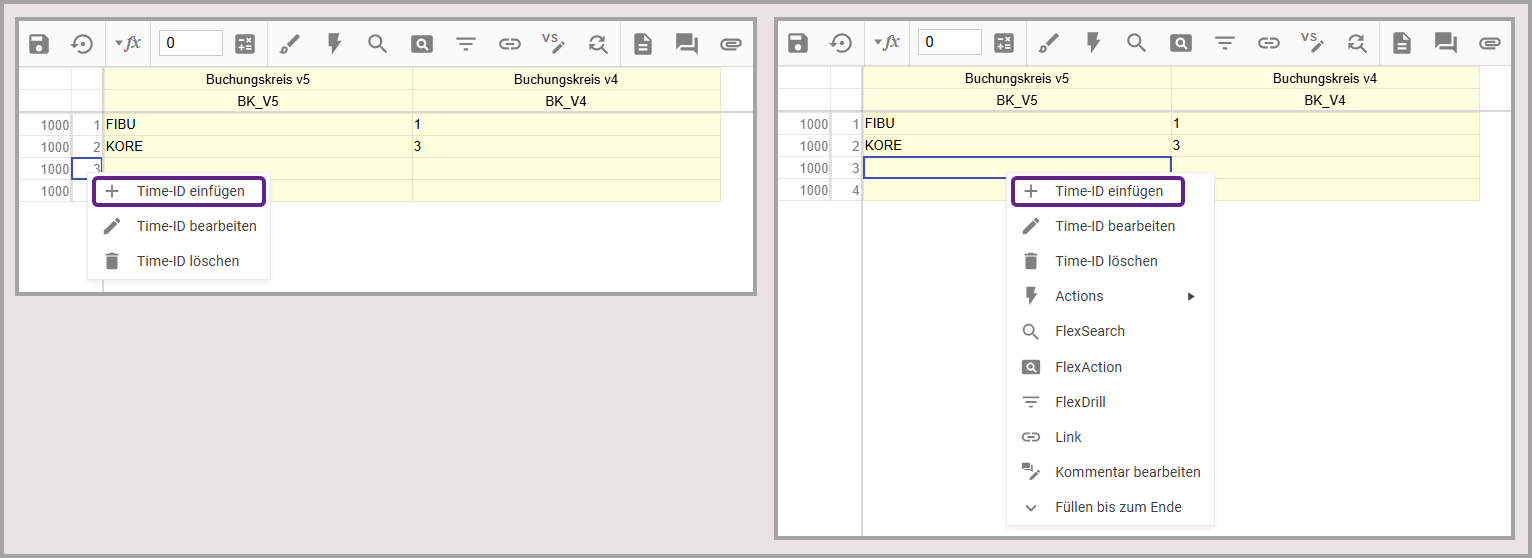Image resolution: width=1532 pixels, height=558 pixels.
Task: Choose Kommentar bearbeiten in the context menu
Action: pos(1127,472)
